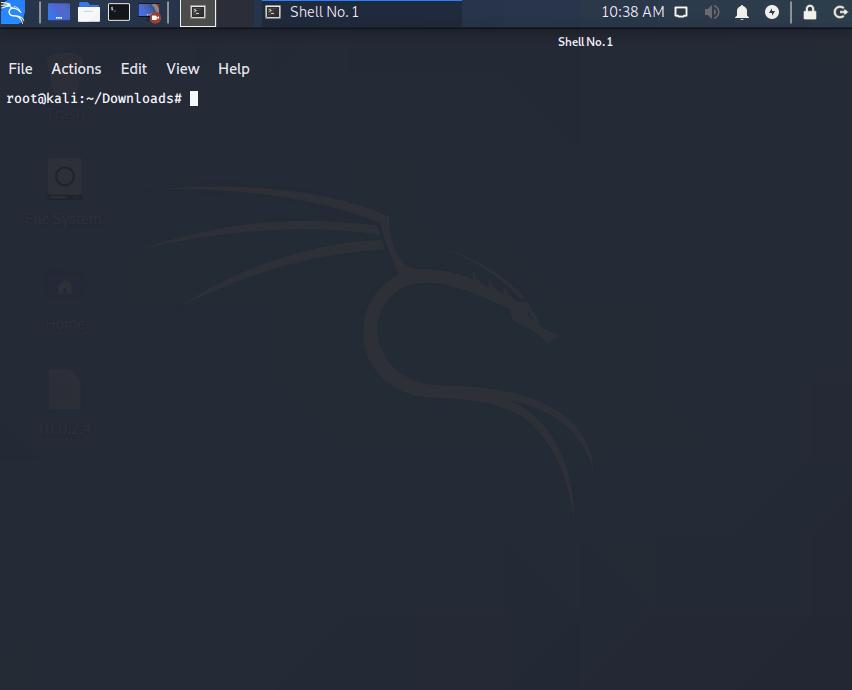
Task: Click the Shell No. 1 terminal tab title
Action: tap(585, 42)
